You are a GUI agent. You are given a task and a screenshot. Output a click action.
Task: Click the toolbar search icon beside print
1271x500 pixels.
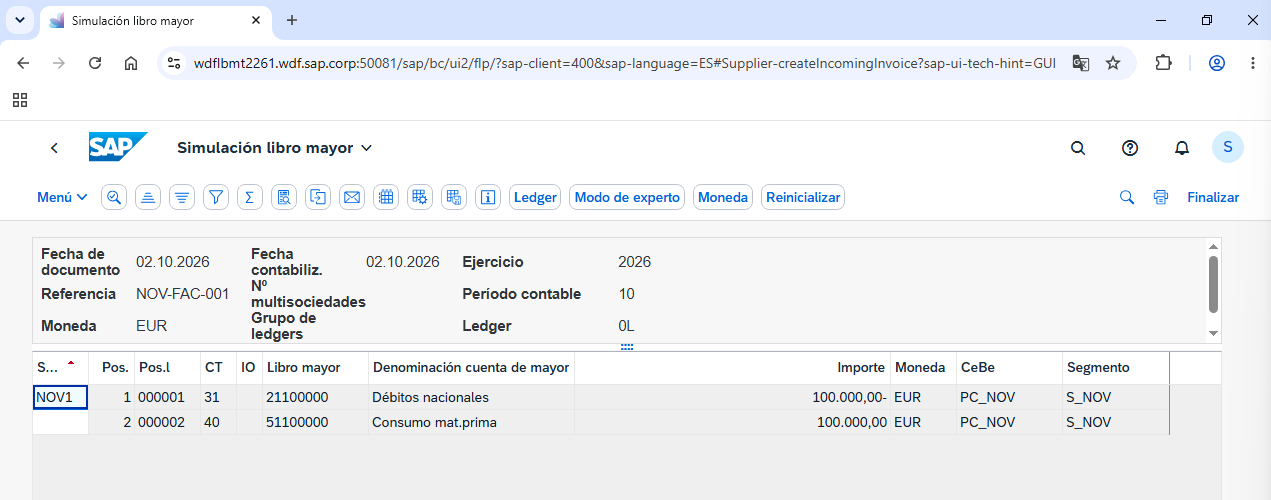click(x=1127, y=197)
